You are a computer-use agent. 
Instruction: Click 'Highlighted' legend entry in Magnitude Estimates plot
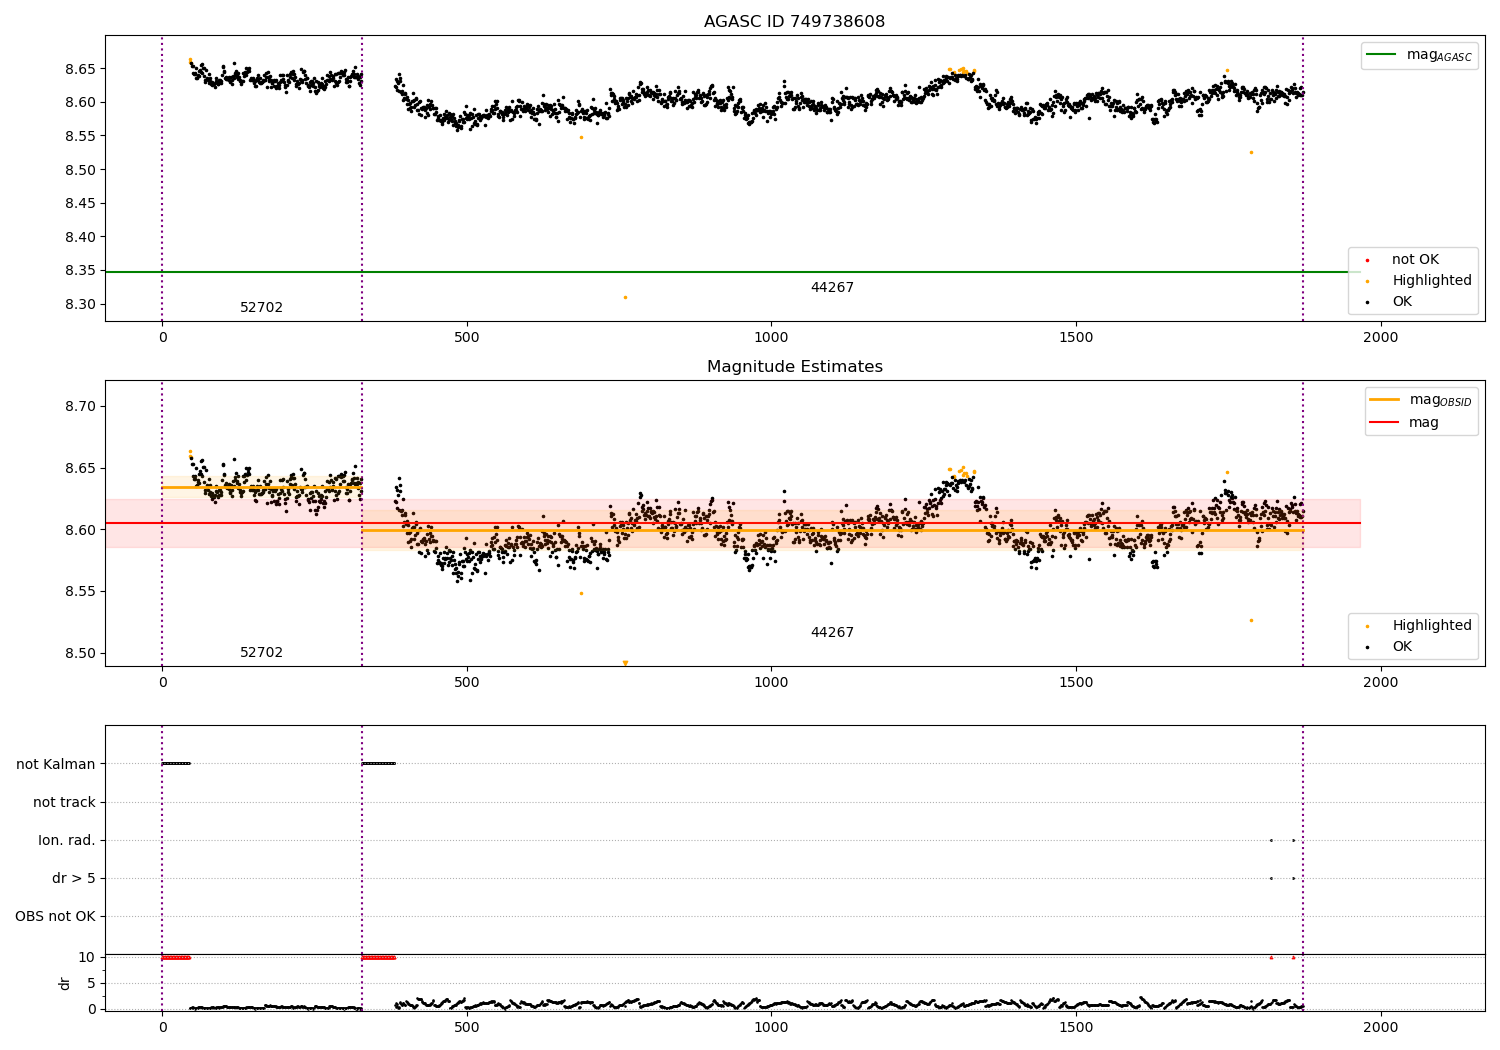1431,626
